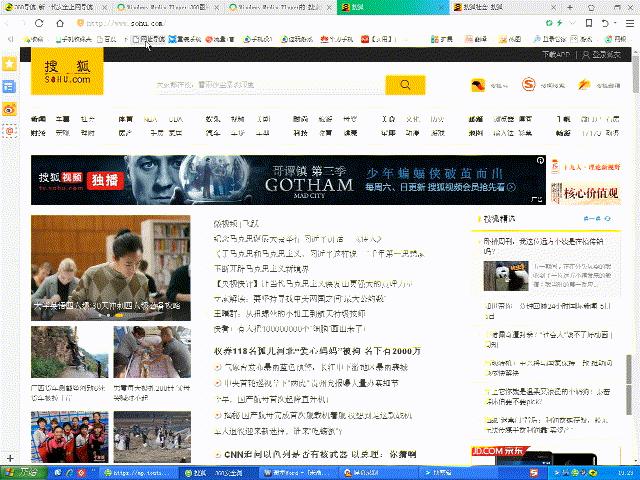
Task: Open the Gotham season banner advertisement
Action: pyautogui.click(x=288, y=180)
